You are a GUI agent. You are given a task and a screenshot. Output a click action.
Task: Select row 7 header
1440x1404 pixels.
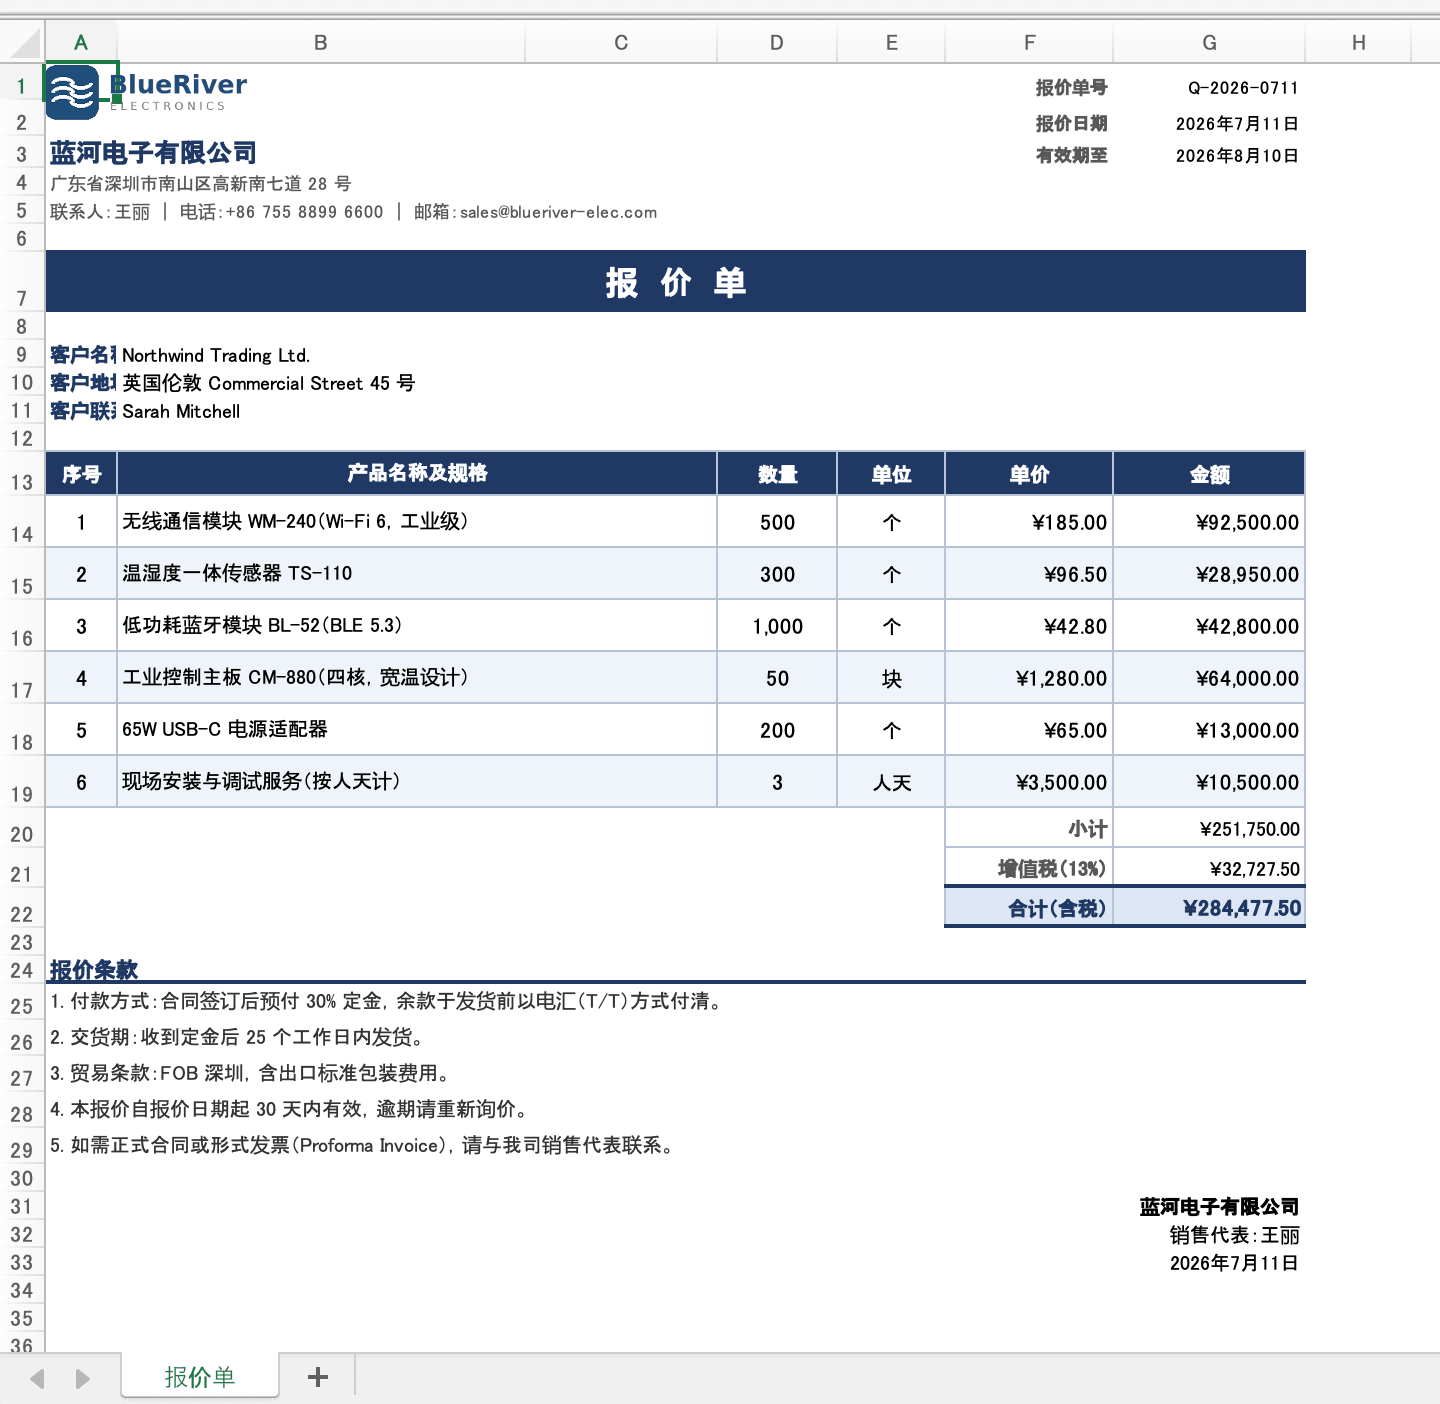click(x=22, y=282)
